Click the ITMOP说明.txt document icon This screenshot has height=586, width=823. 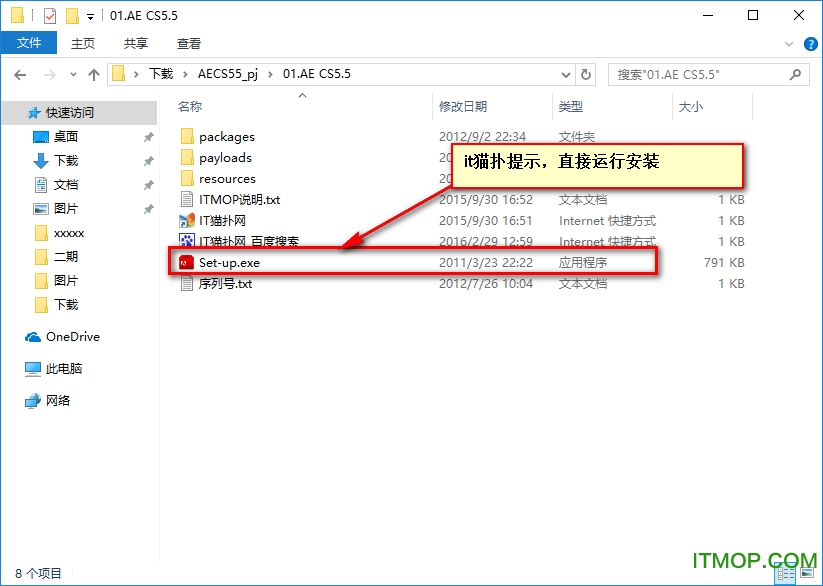point(187,200)
